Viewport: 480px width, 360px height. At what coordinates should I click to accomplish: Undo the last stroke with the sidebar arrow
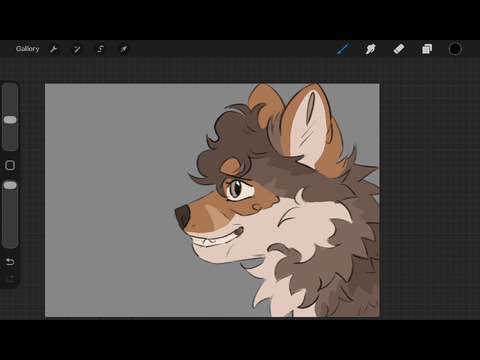(x=10, y=262)
